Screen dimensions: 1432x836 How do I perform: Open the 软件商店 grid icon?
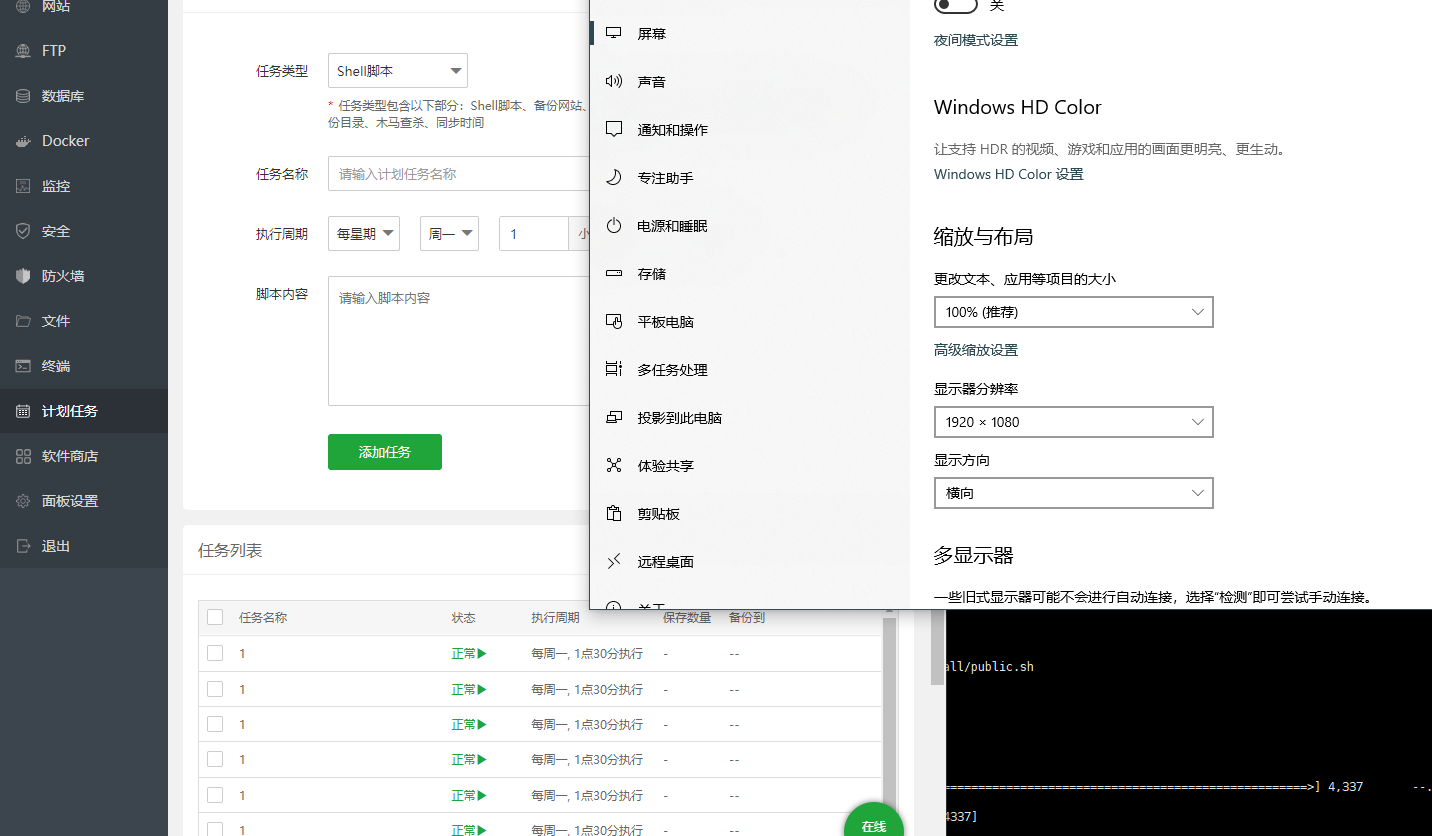click(23, 456)
